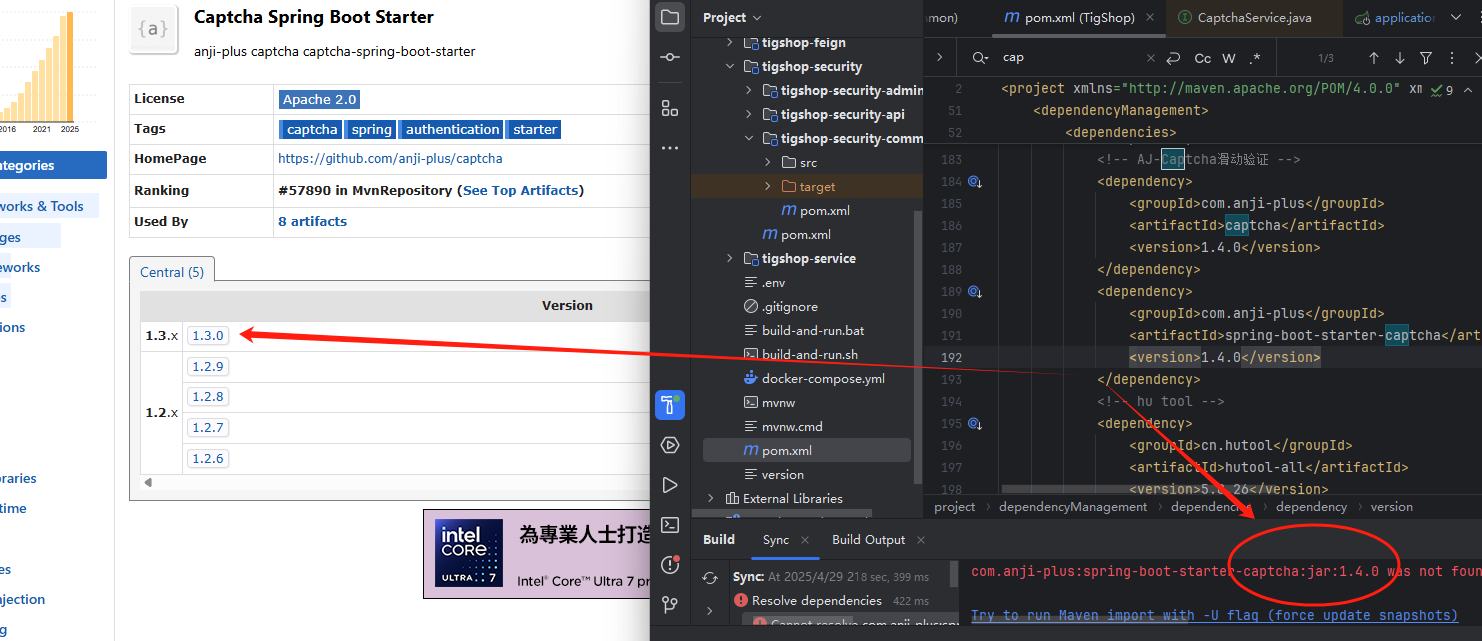Open the Services tool window icon
The image size is (1482, 641).
[670, 445]
